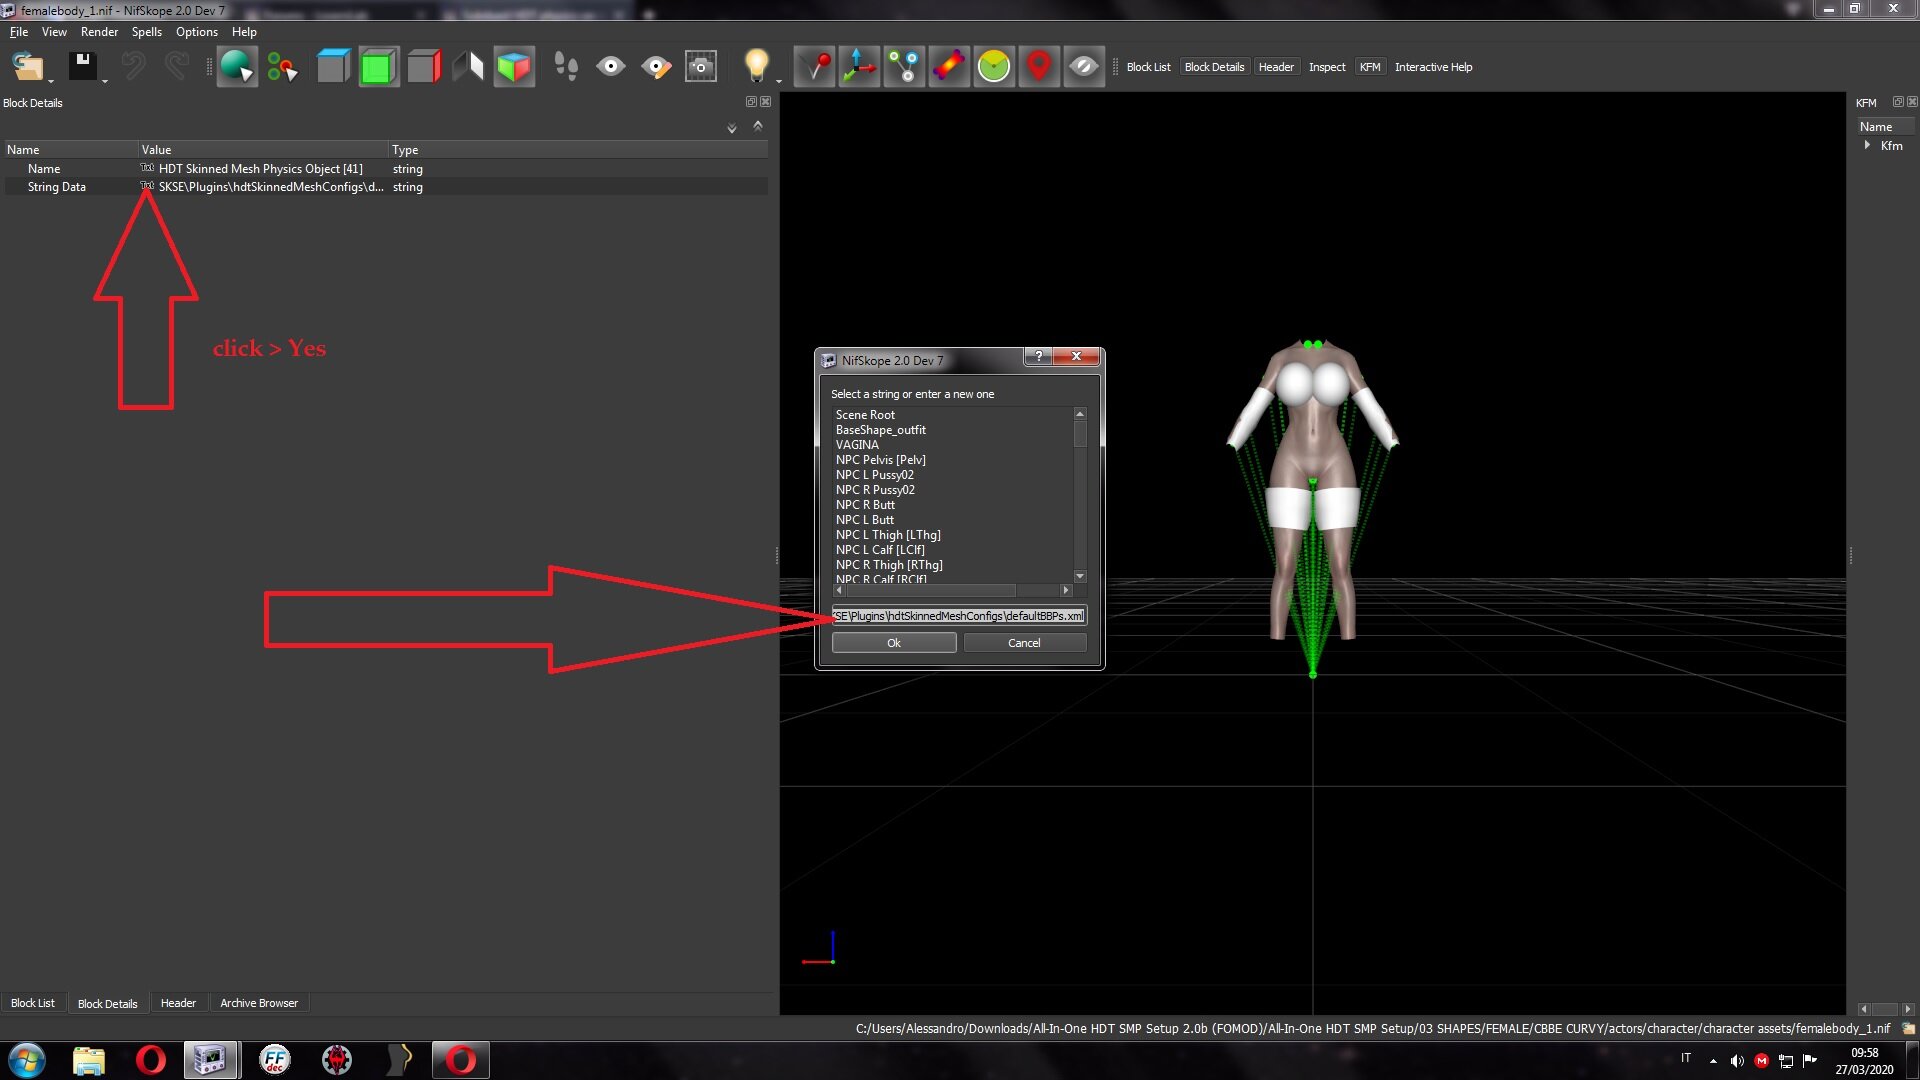Click the lightbulb lighting icon
The height and width of the screenshot is (1080, 1920).
(756, 67)
